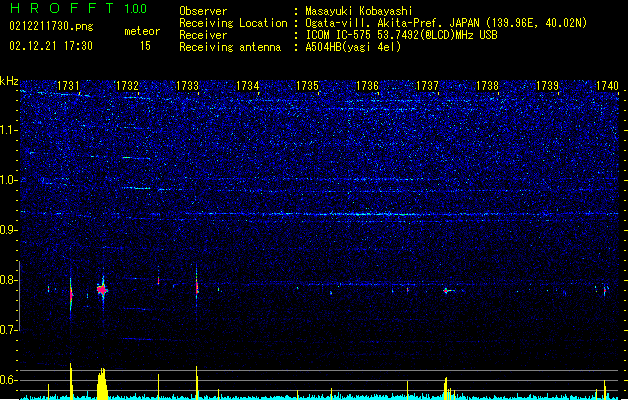Image resolution: width=629 pixels, height=400 pixels.
Task: Click the 1733 time marker
Action: pos(187,86)
